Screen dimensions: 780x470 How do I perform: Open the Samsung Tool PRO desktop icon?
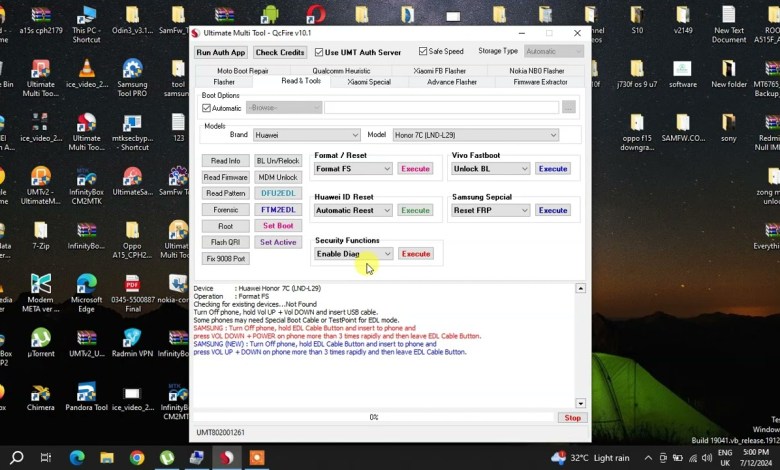[132, 78]
